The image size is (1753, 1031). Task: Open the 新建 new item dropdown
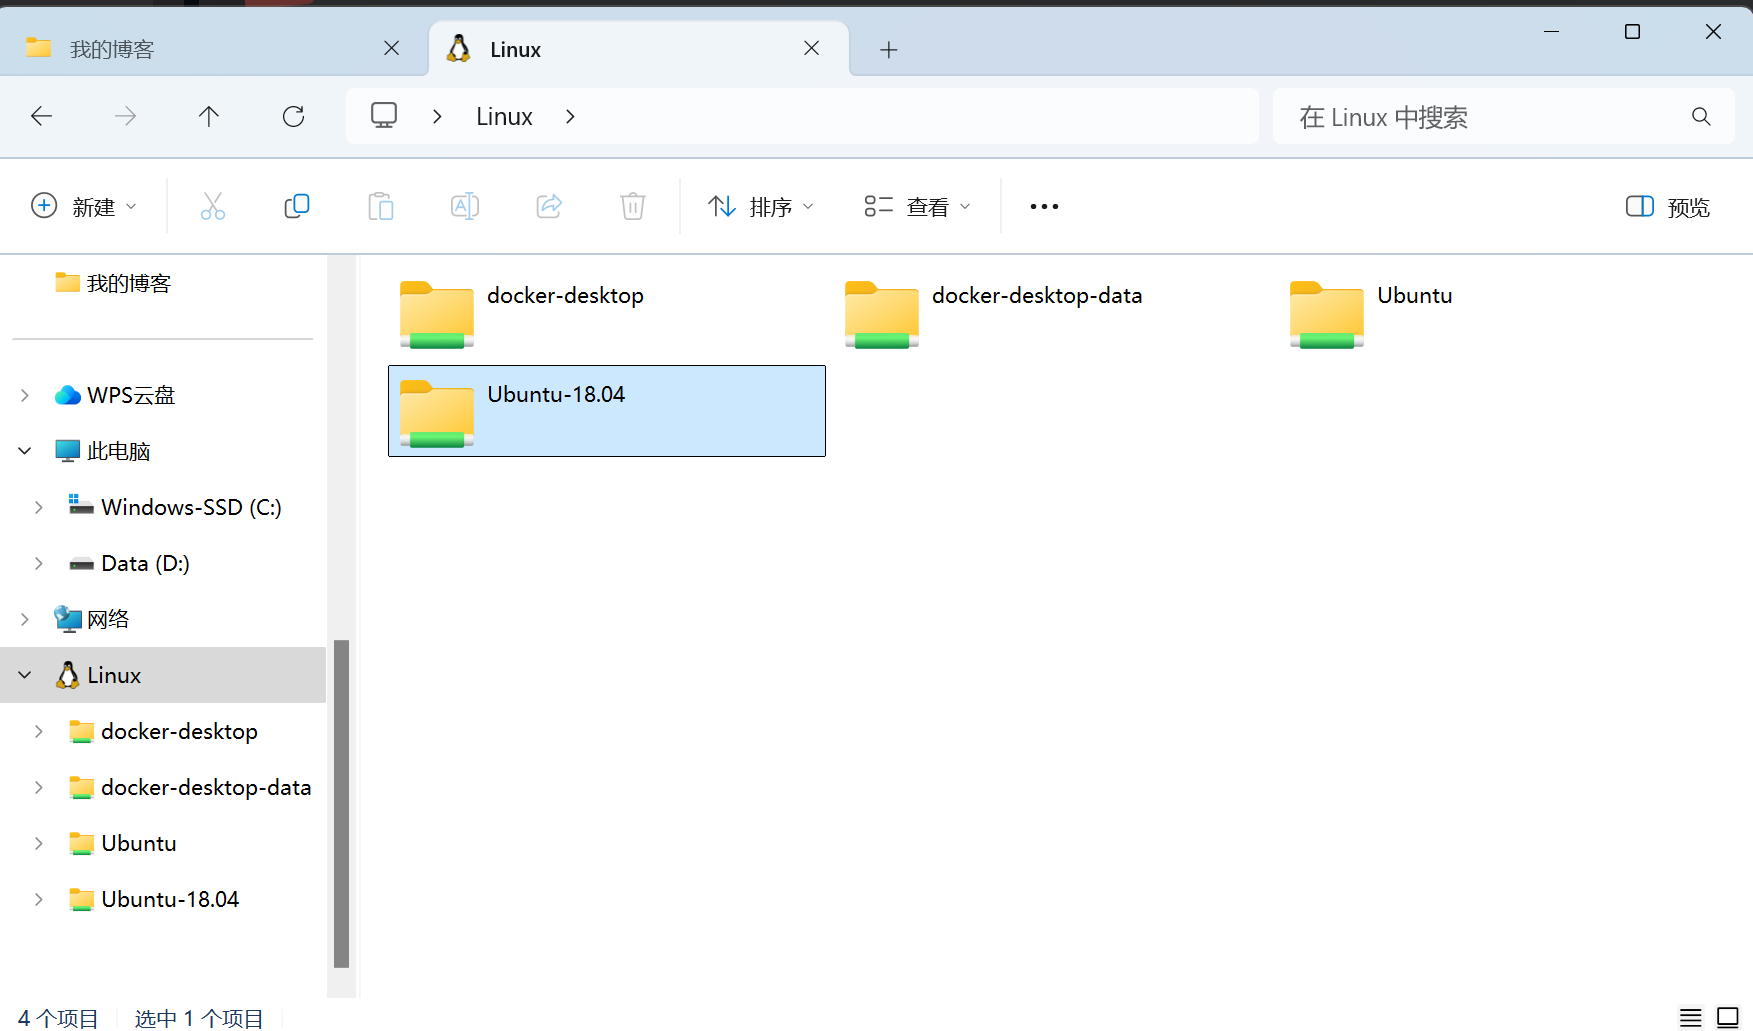tap(84, 207)
